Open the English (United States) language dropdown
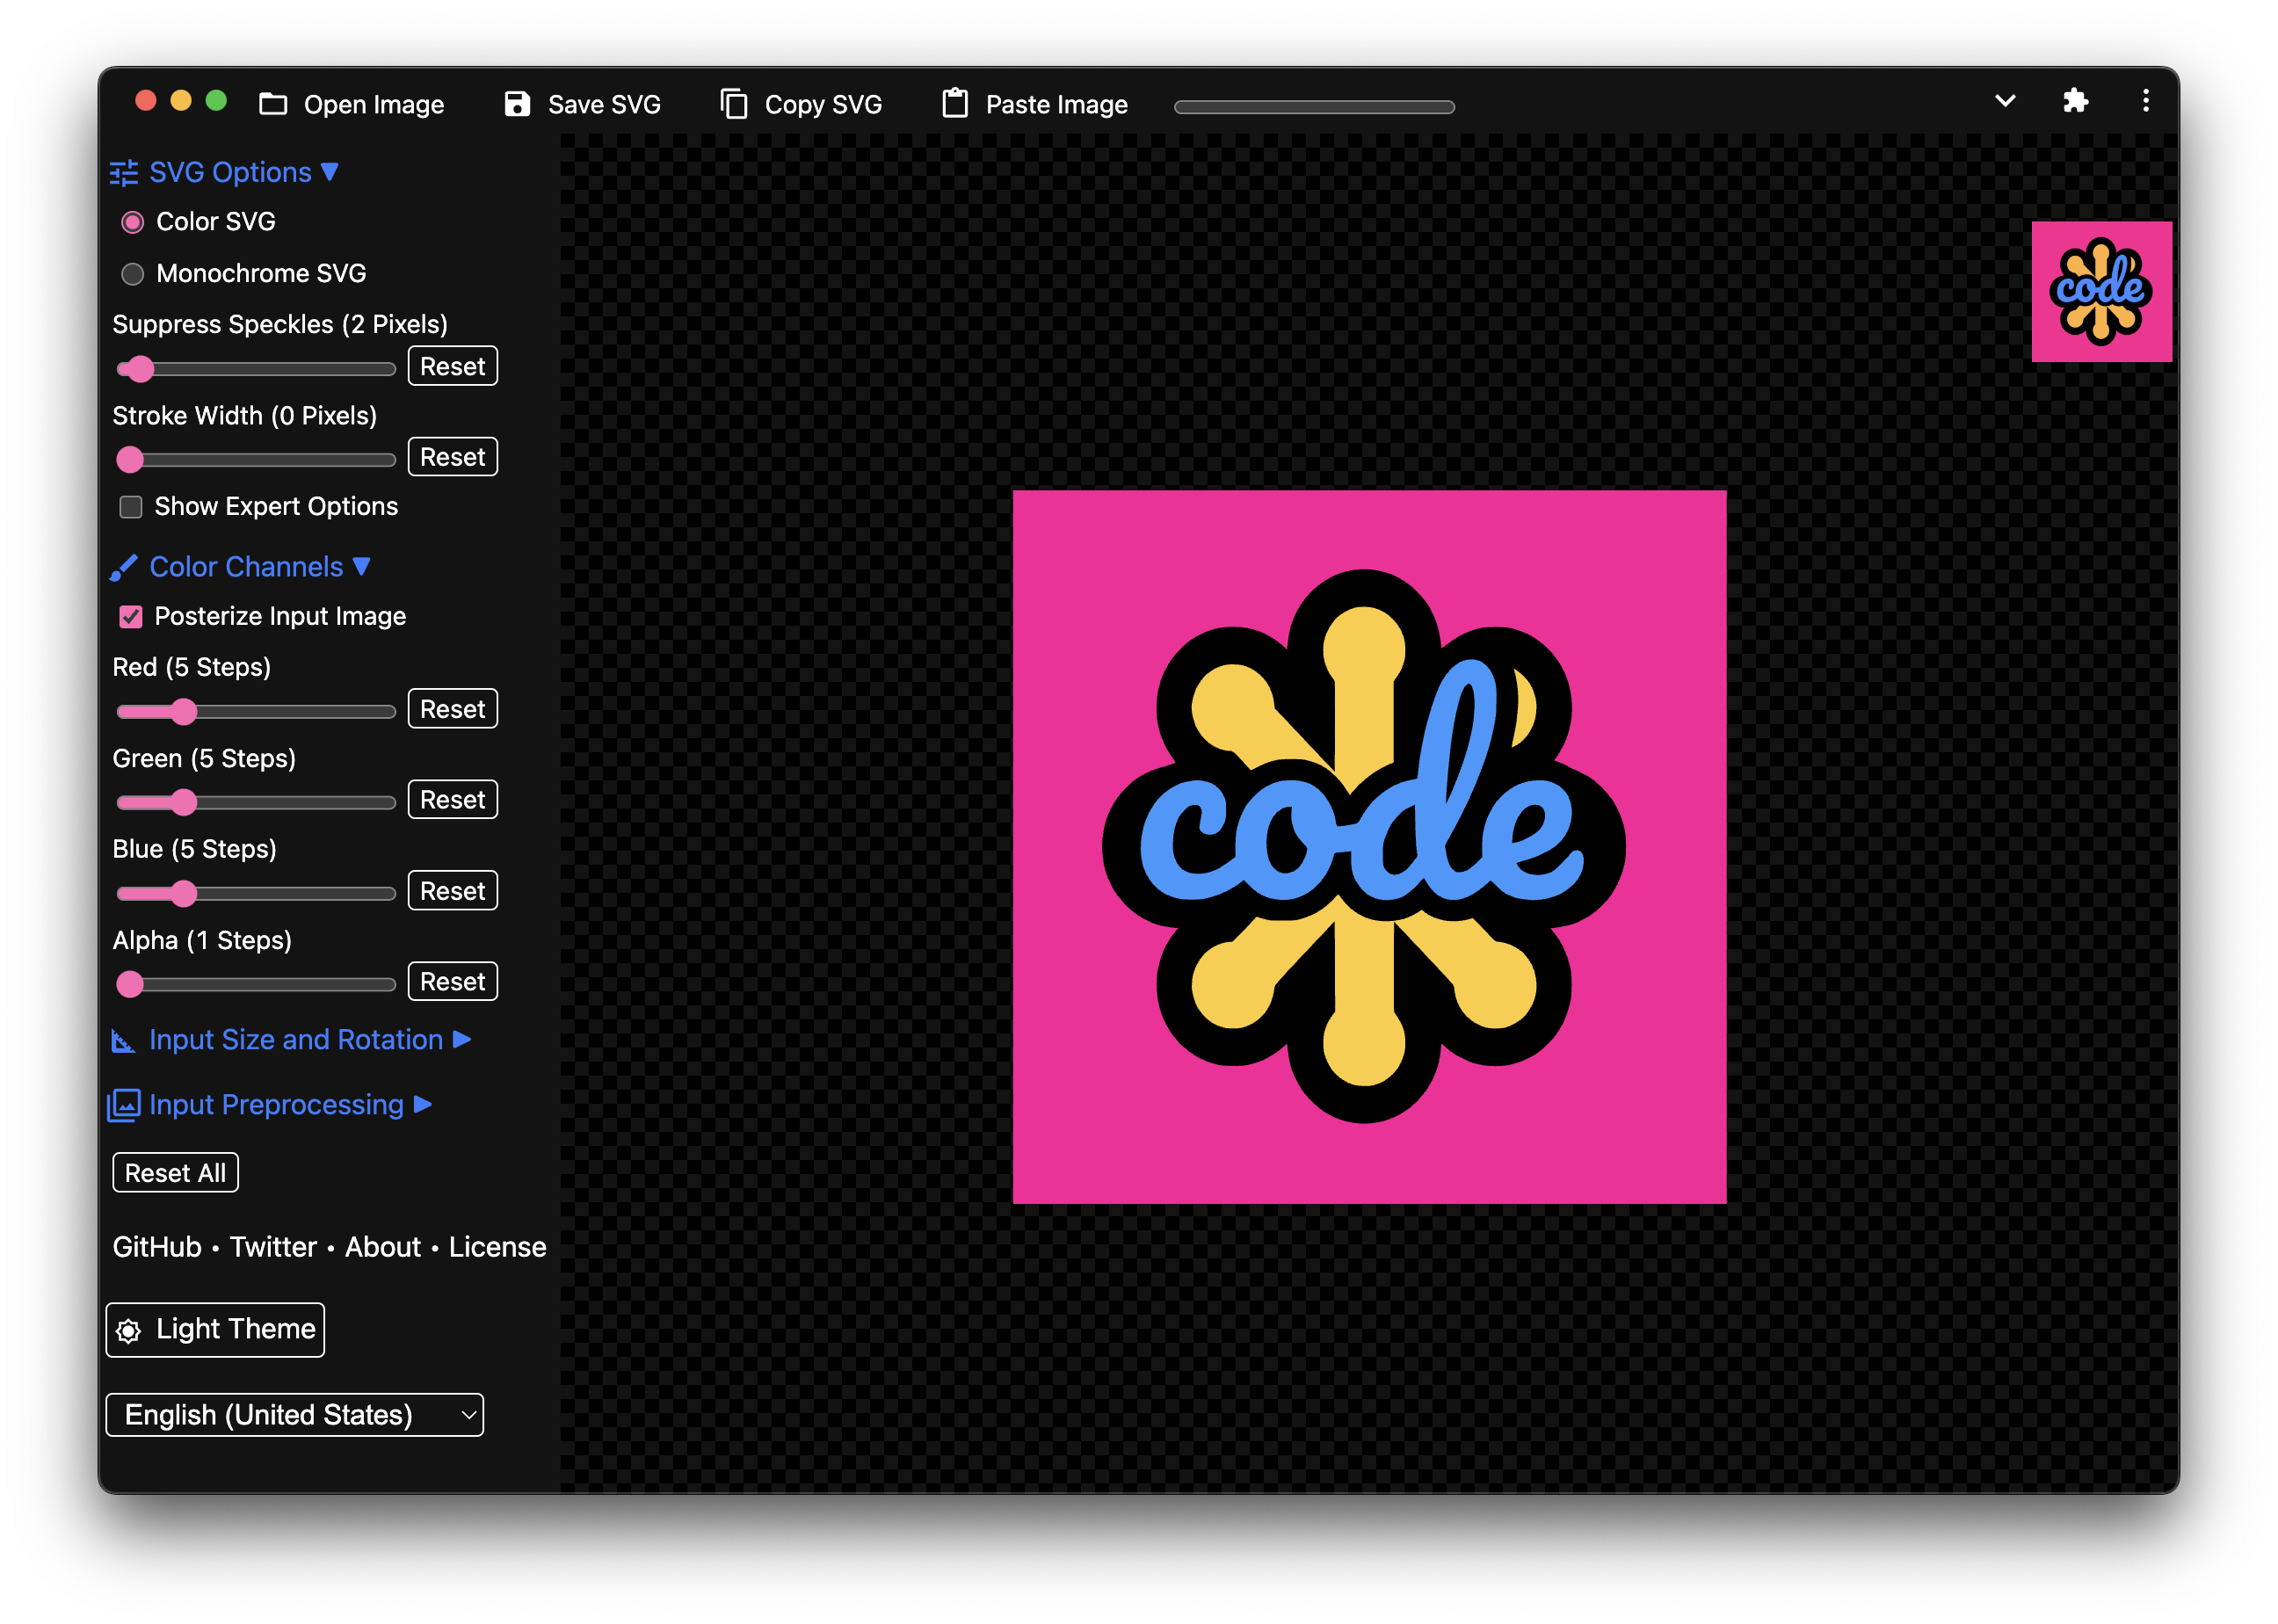 295,1415
